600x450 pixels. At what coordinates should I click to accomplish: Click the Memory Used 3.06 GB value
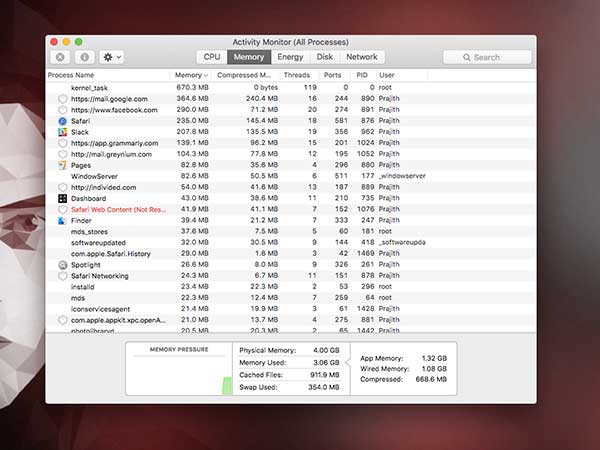[326, 362]
